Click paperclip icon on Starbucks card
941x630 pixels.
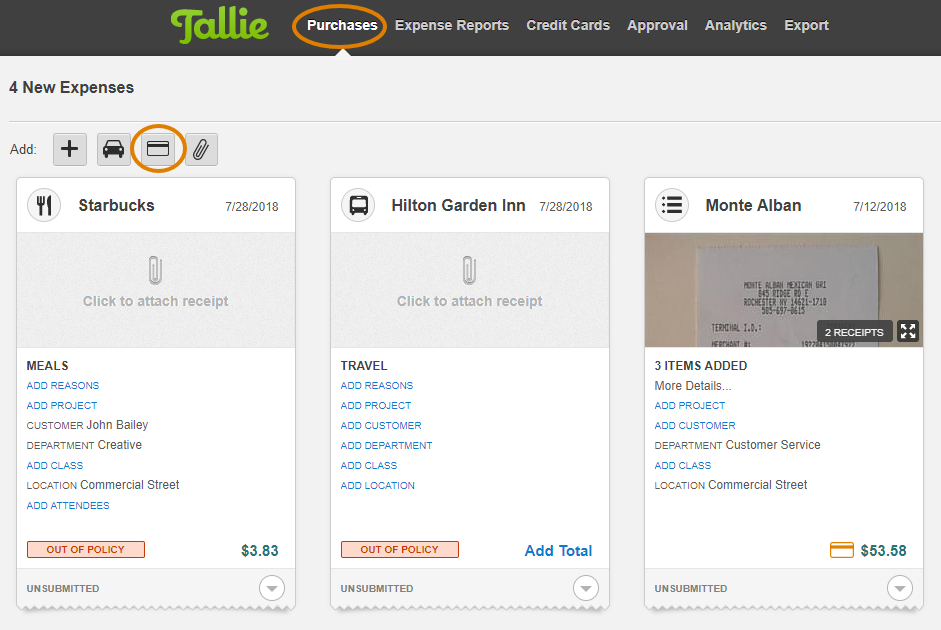pyautogui.click(x=155, y=270)
